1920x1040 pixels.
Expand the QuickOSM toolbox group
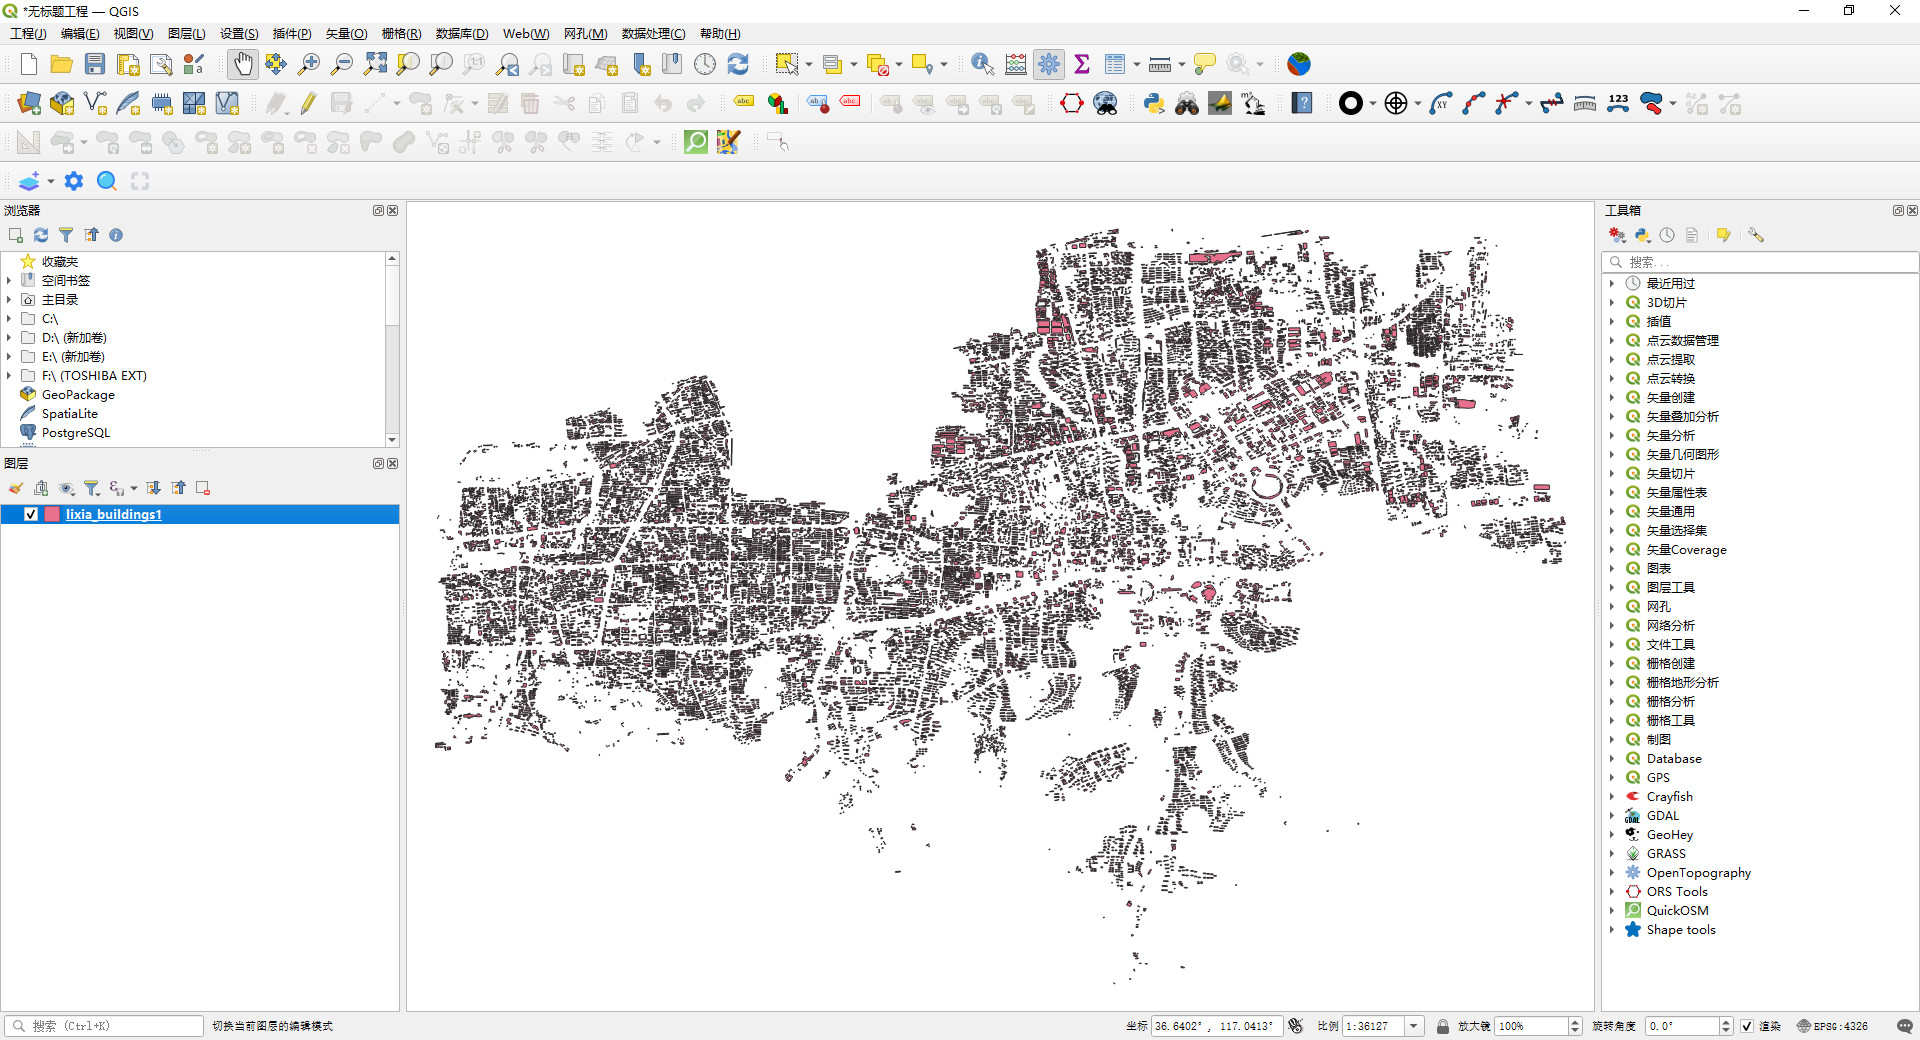click(x=1612, y=911)
